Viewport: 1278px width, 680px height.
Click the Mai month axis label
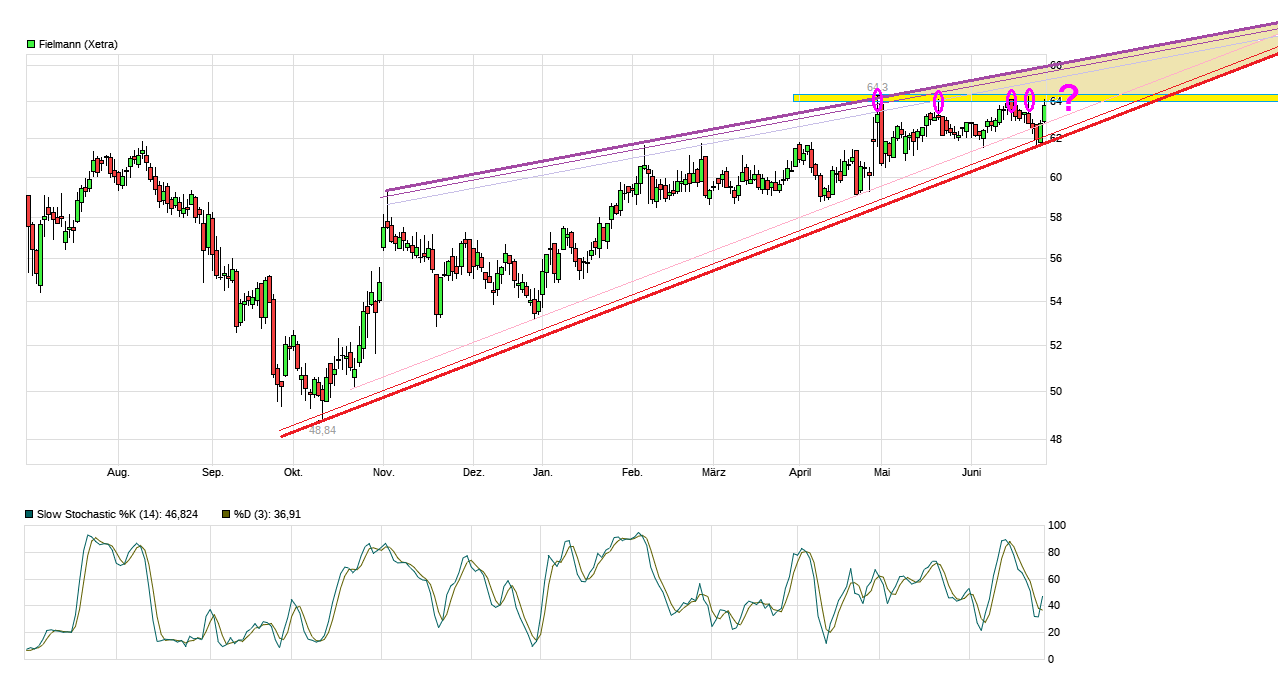881,472
